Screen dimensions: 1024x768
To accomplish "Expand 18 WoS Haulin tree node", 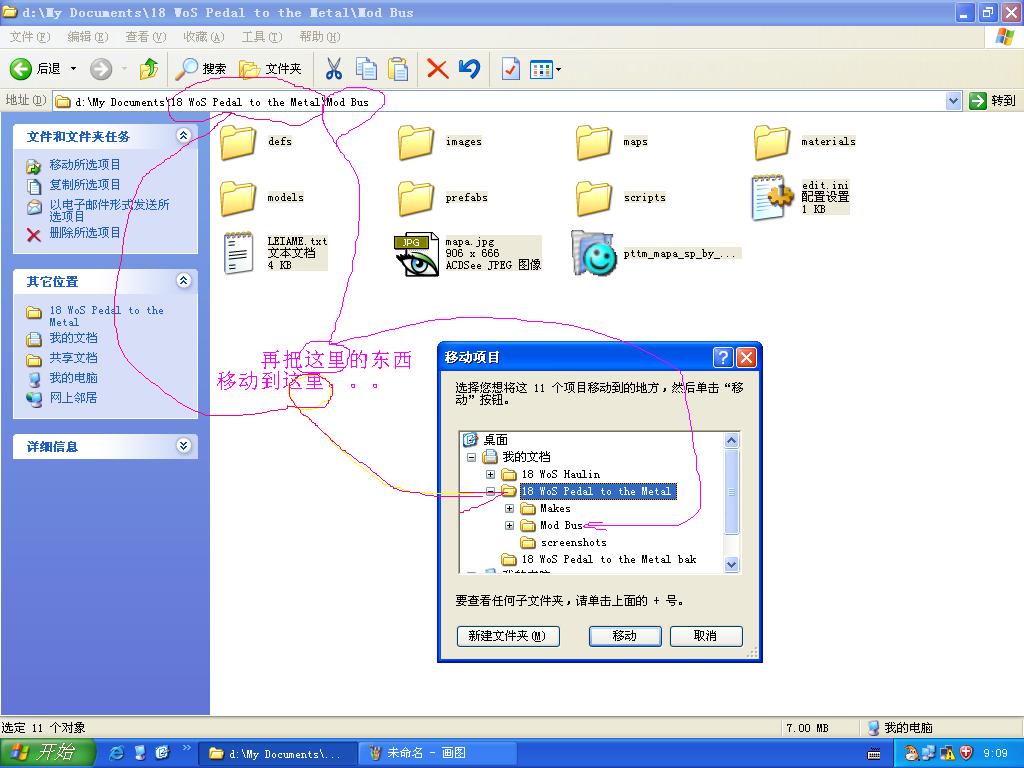I will click(x=490, y=474).
